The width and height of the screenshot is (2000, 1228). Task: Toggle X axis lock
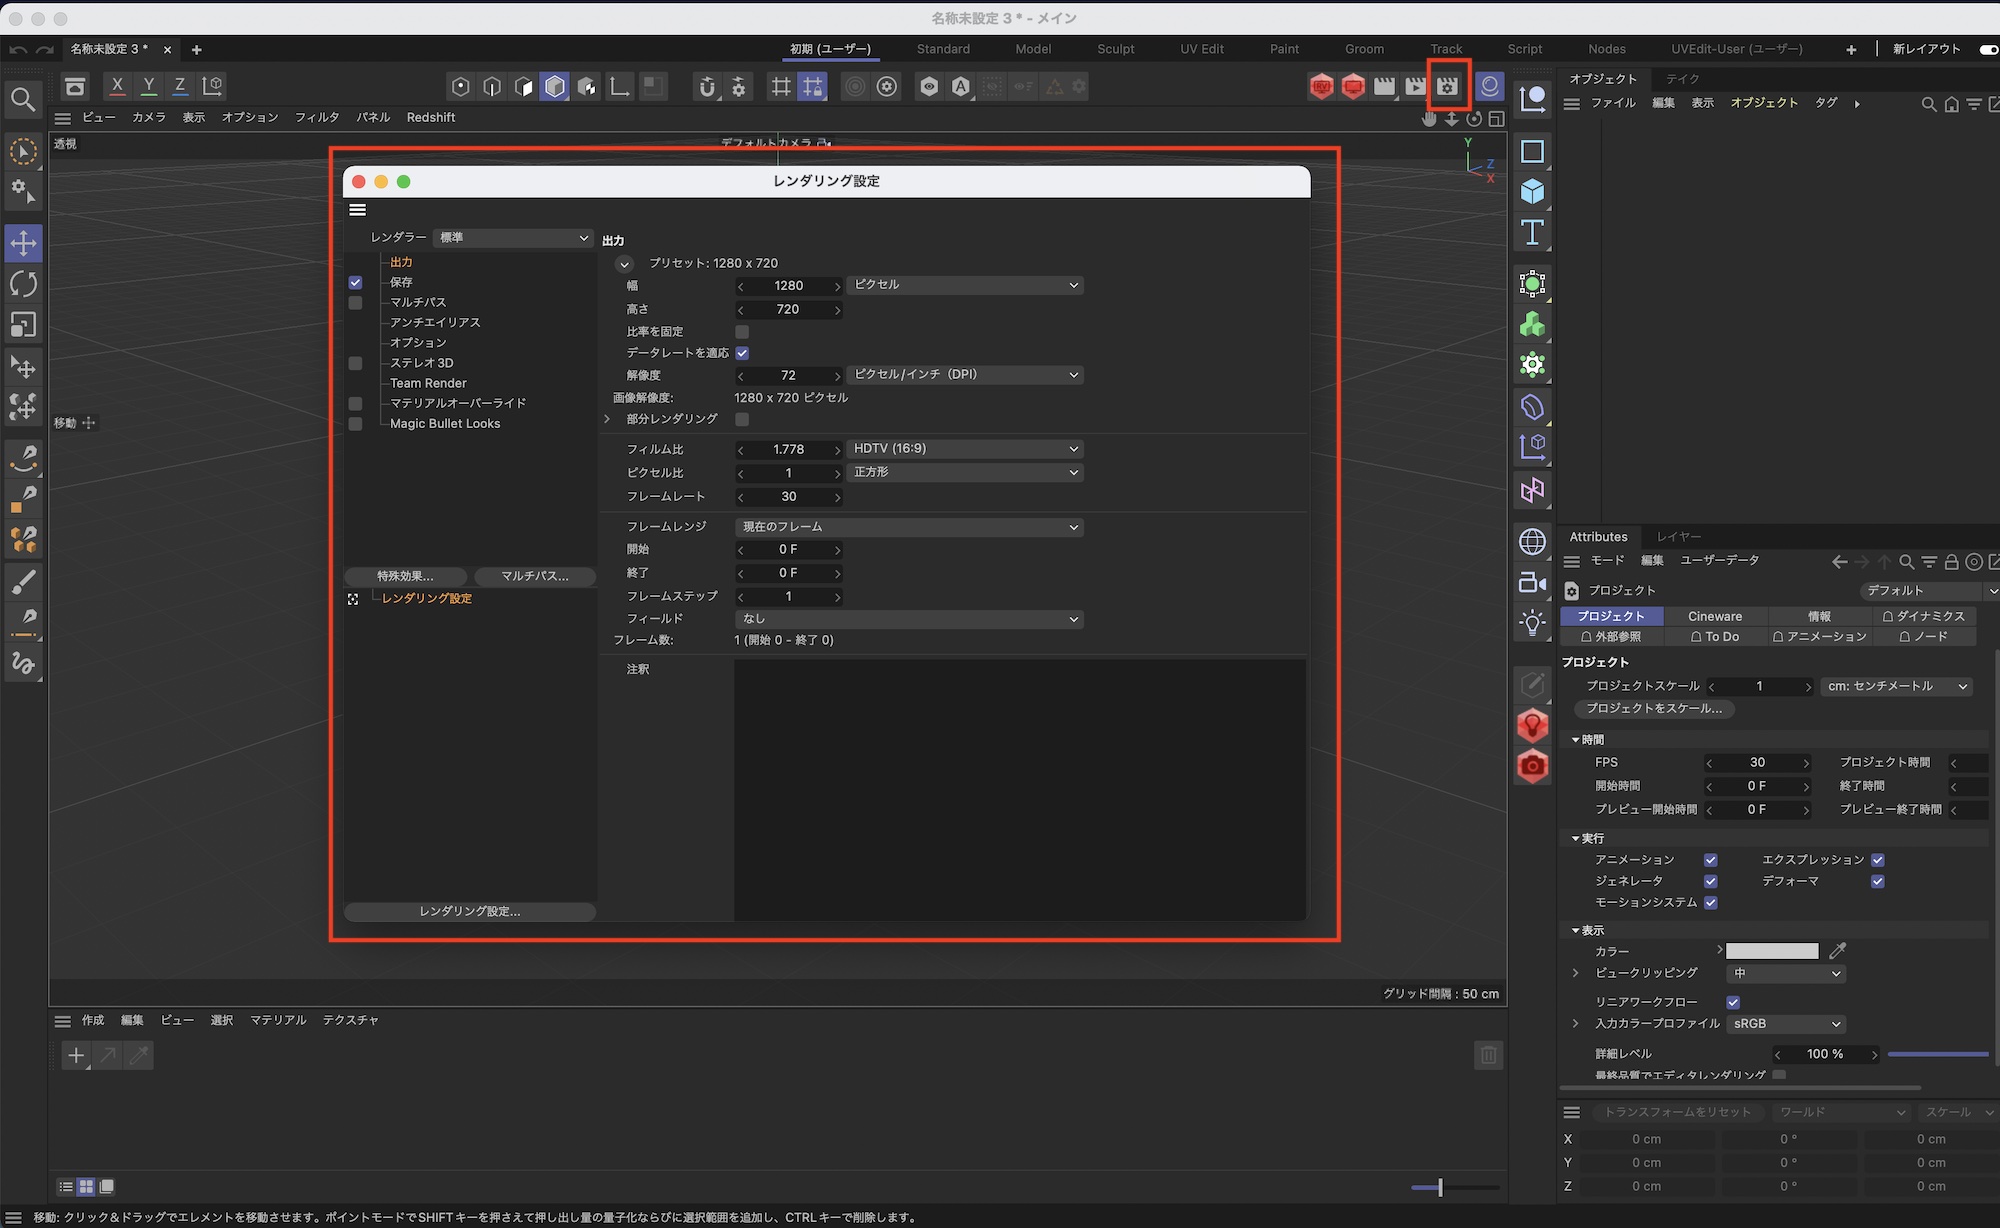(117, 86)
